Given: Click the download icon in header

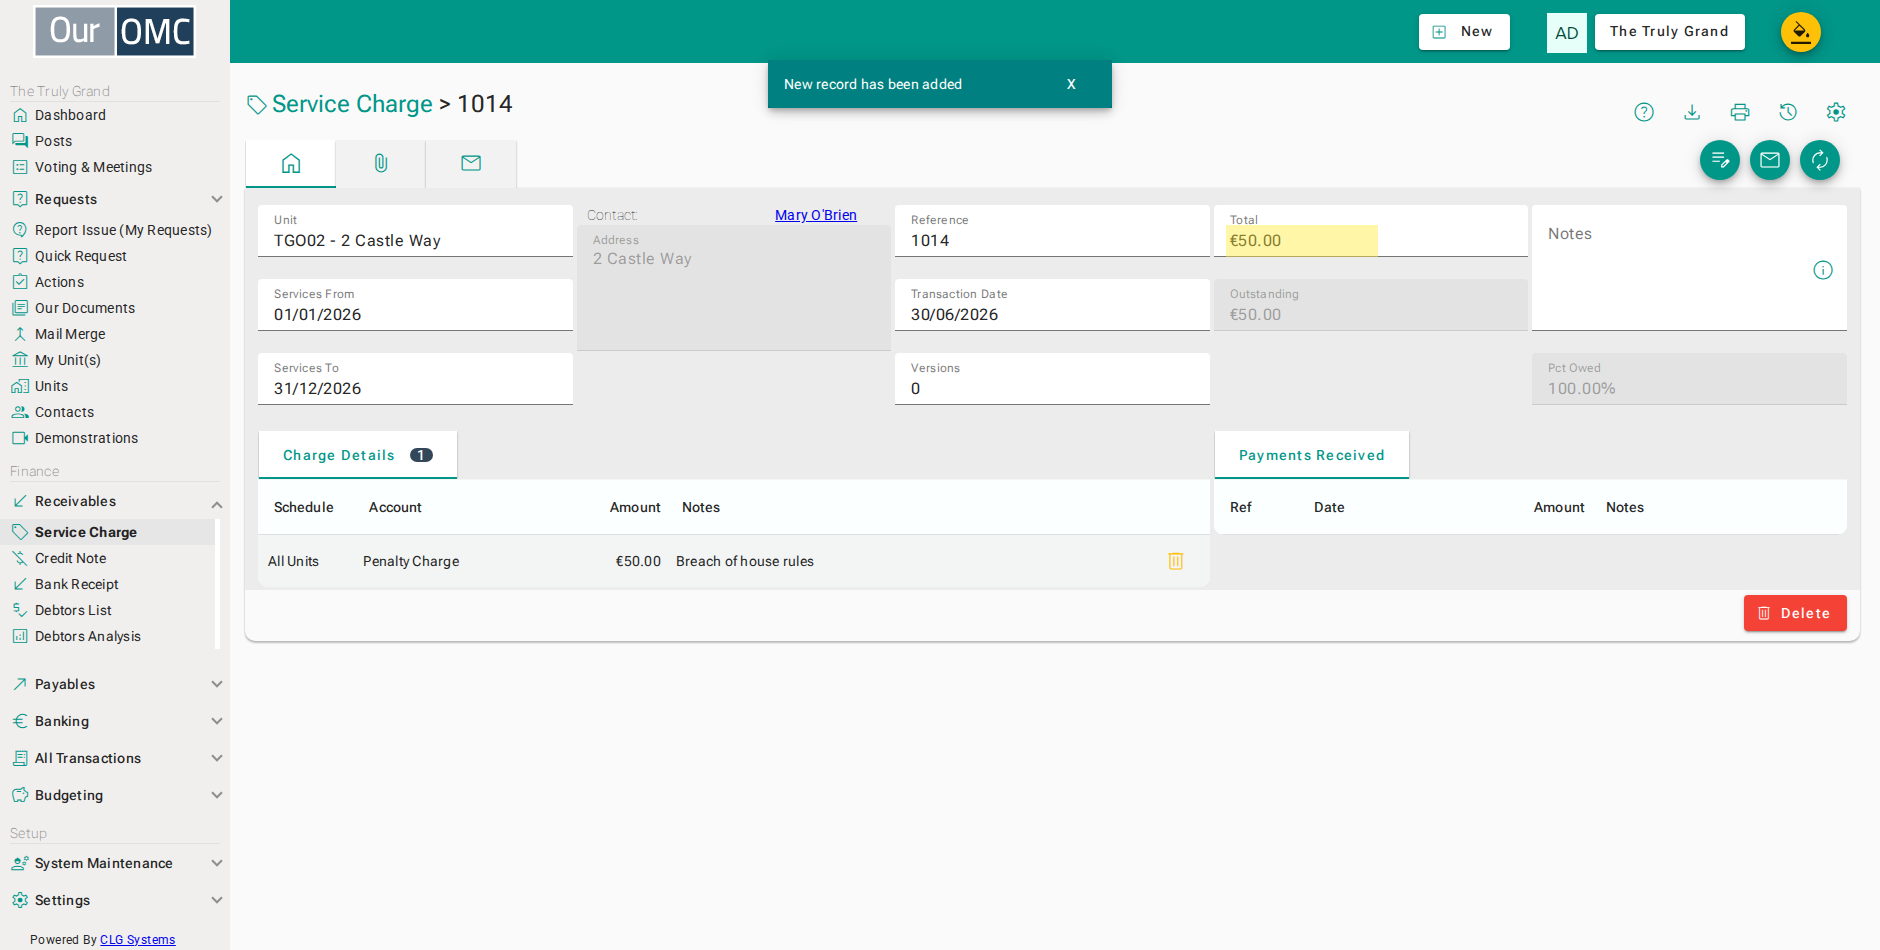Looking at the screenshot, I should 1692,112.
